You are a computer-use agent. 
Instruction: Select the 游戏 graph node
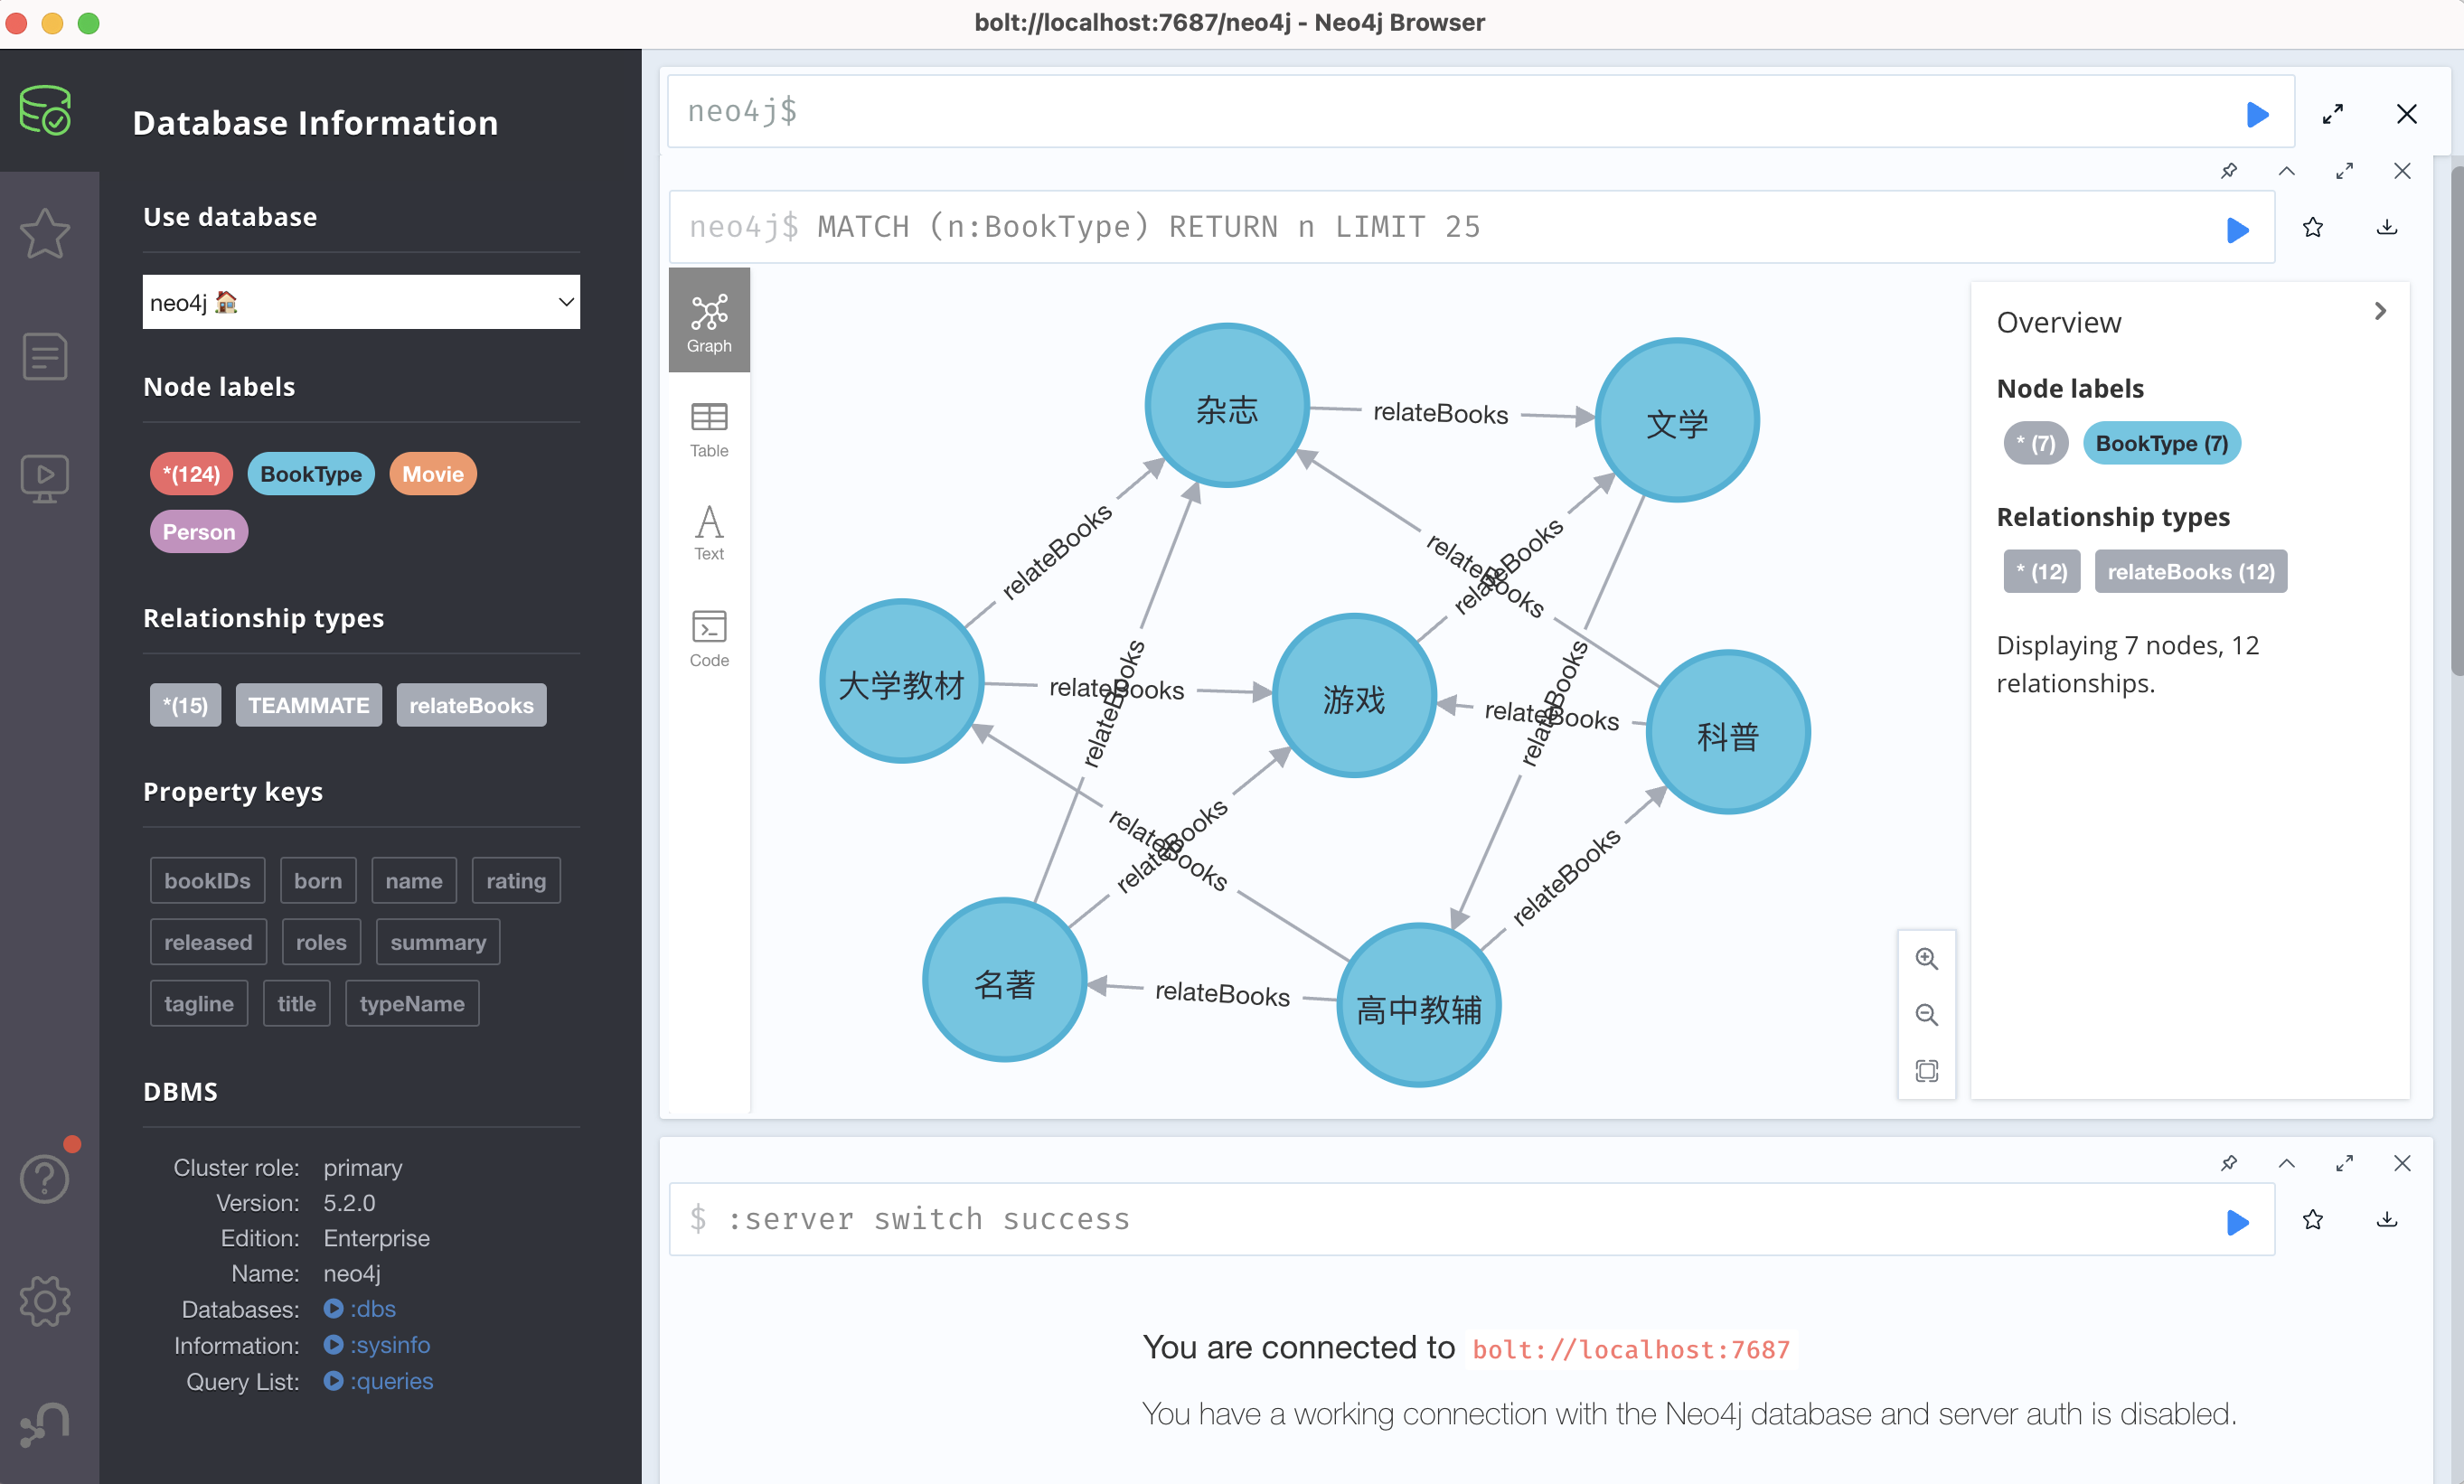pyautogui.click(x=1354, y=696)
